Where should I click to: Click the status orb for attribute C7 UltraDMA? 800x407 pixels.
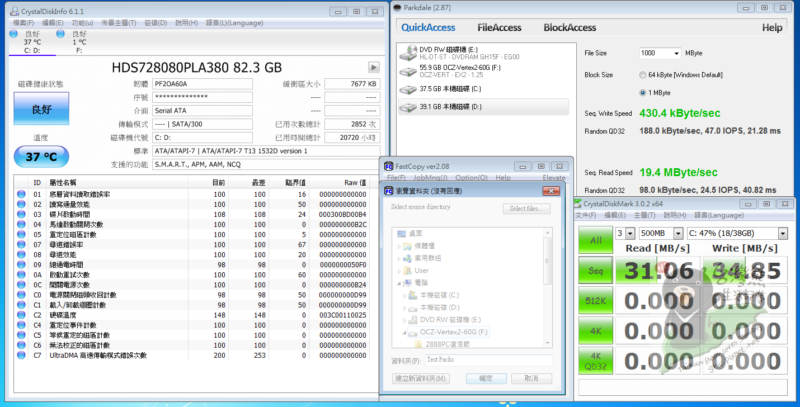21,355
